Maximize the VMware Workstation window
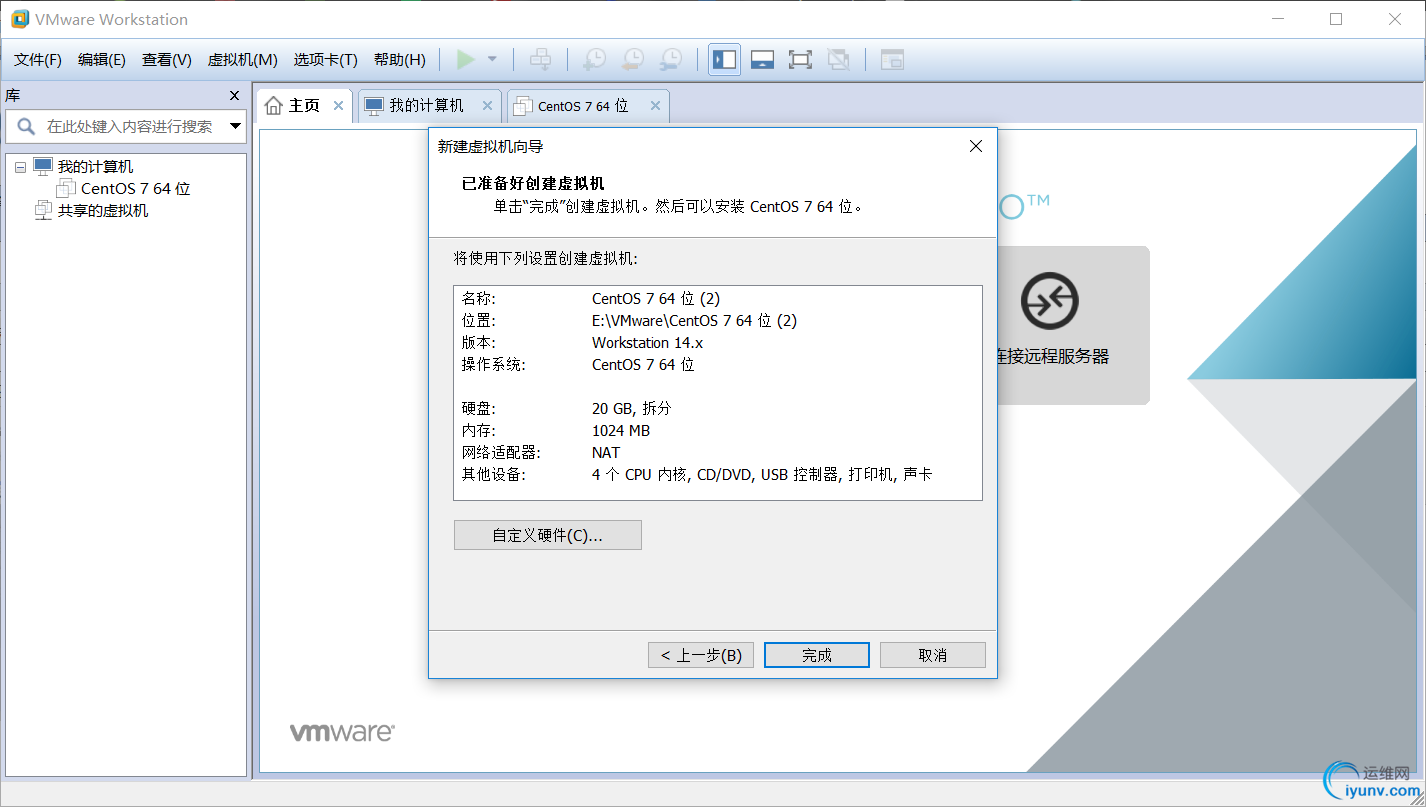Screen dimensions: 1426x807 tap(1336, 19)
